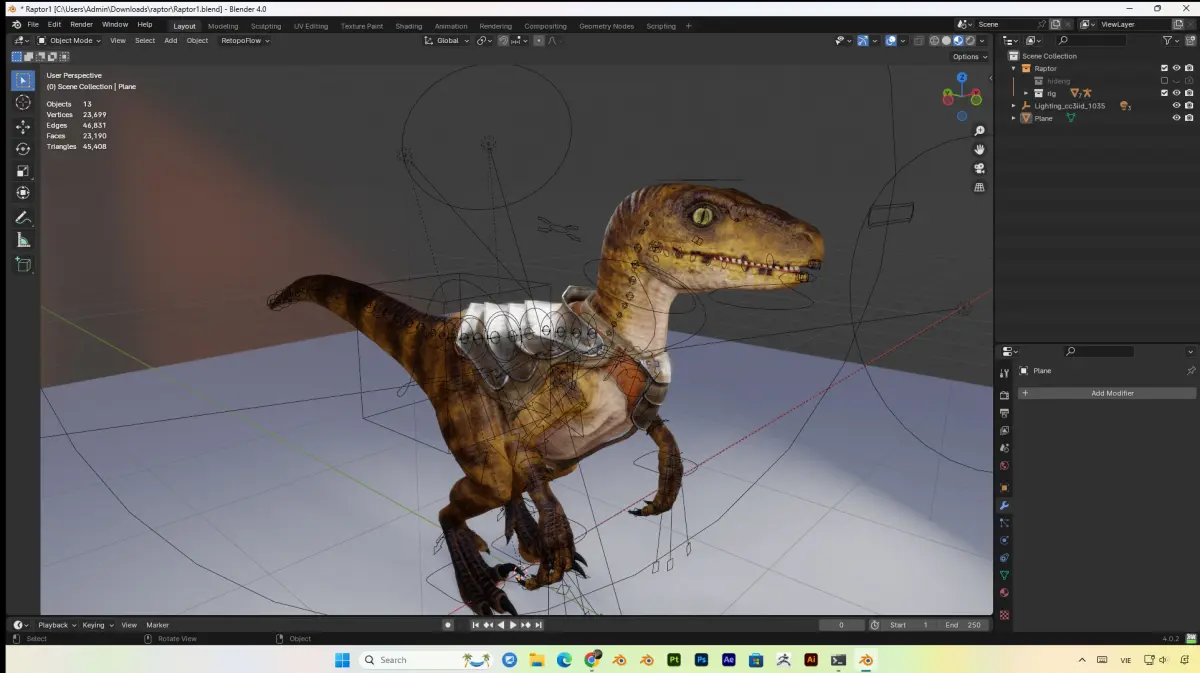This screenshot has width=1200, height=673.
Task: Disable Plane in renders camera icon
Action: 1189,118
